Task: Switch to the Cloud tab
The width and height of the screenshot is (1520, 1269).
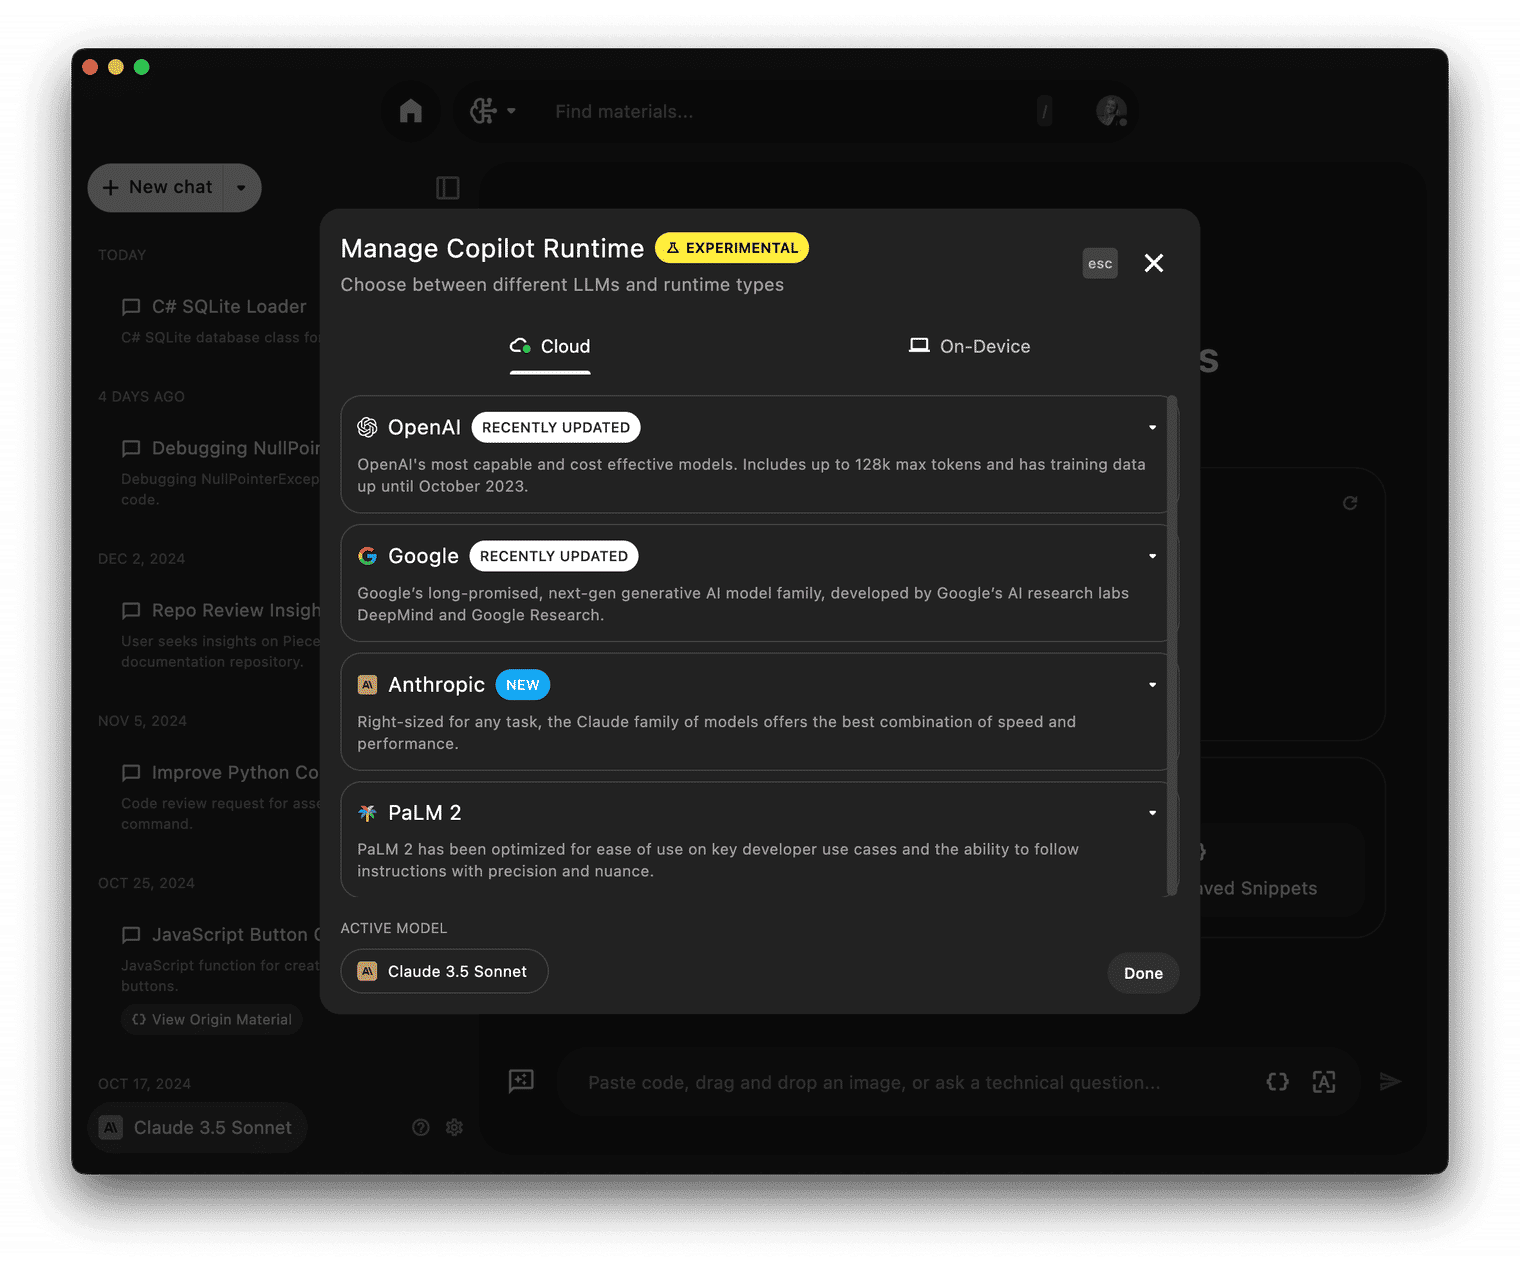Action: [550, 346]
